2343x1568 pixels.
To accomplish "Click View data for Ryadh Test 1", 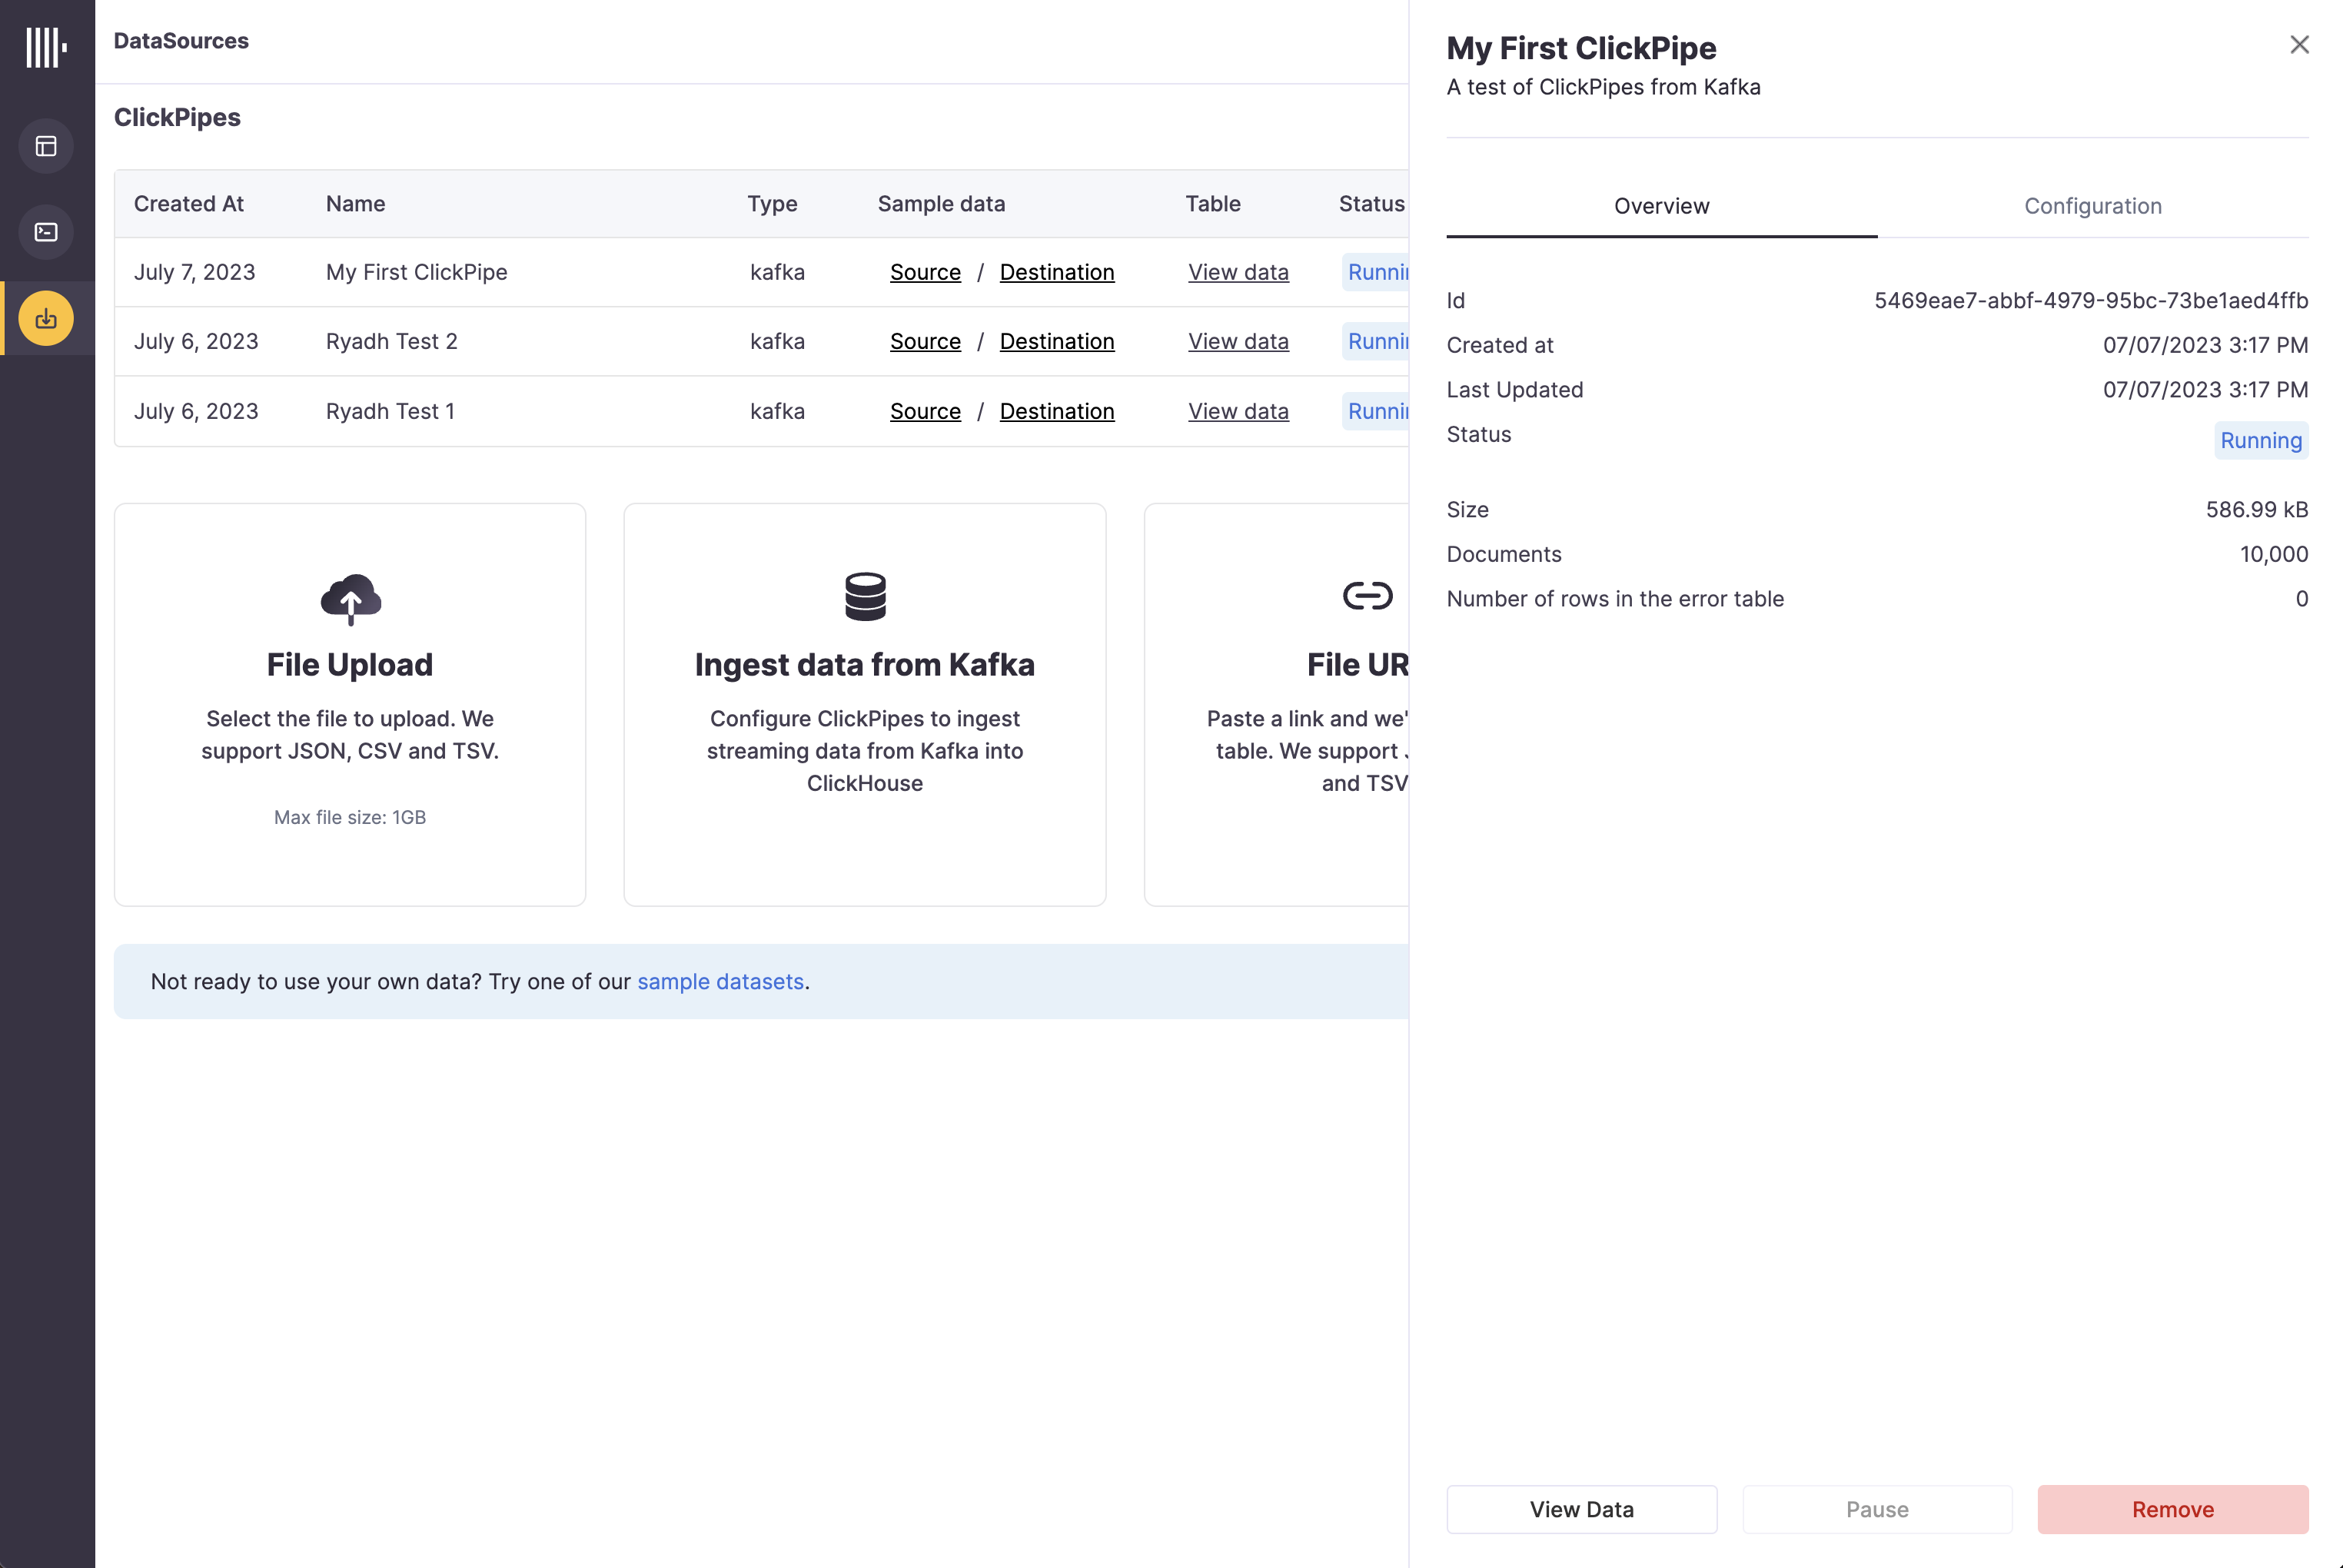I will pos(1238,412).
